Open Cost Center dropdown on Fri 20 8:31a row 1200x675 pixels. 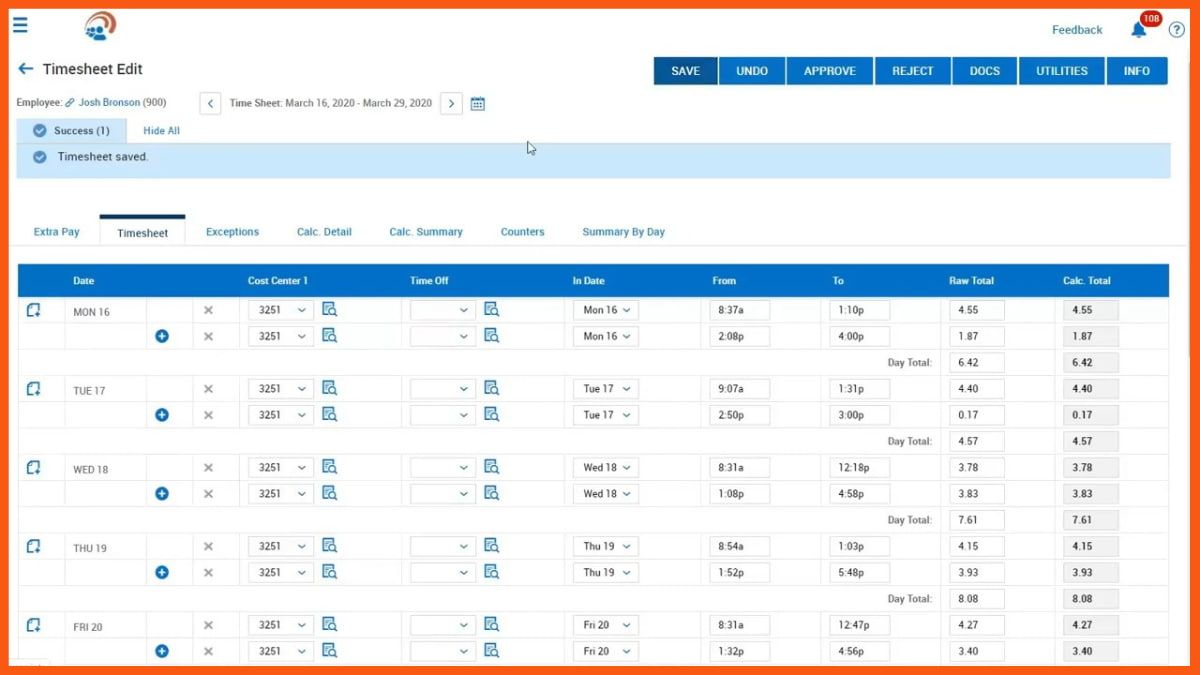(281, 625)
